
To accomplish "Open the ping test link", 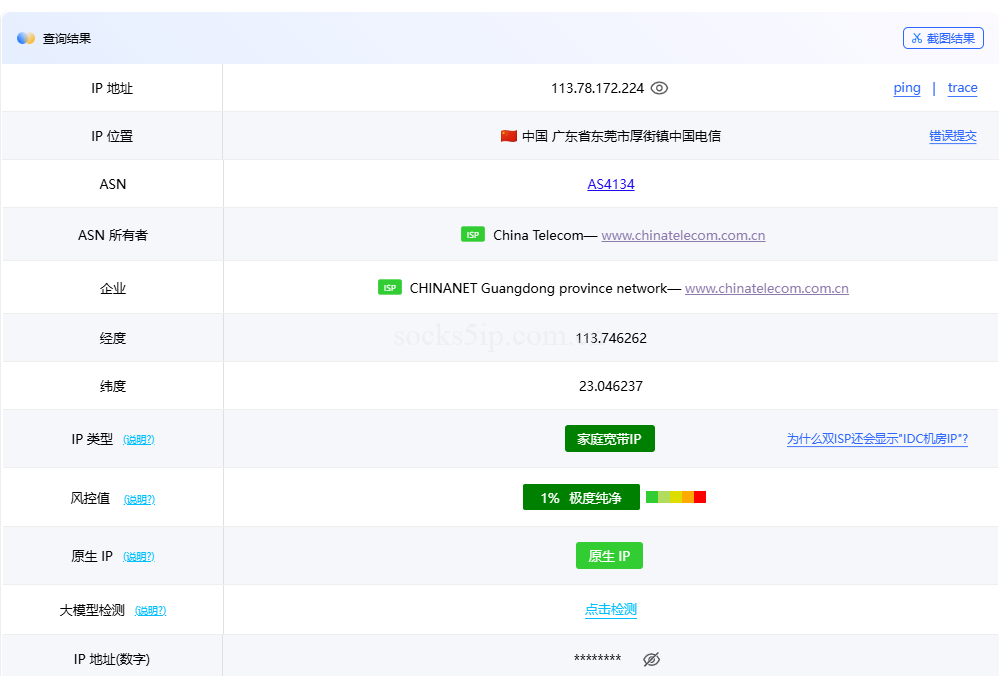I will 906,88.
